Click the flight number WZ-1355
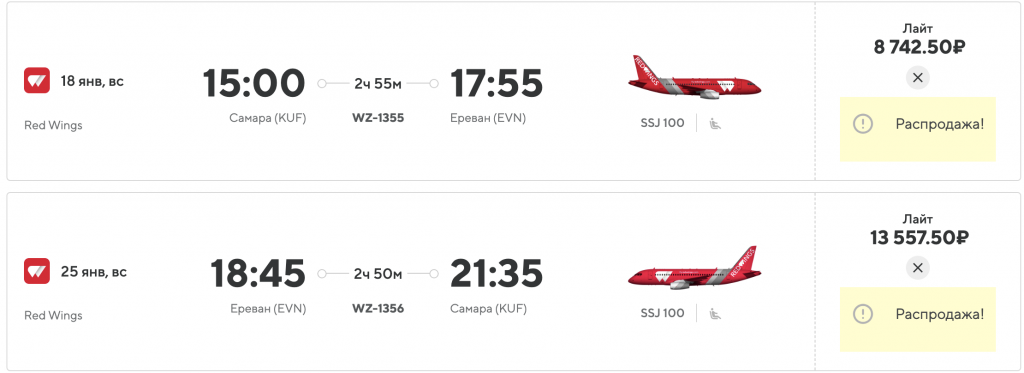This screenshot has height=373, width=1024. (x=377, y=118)
